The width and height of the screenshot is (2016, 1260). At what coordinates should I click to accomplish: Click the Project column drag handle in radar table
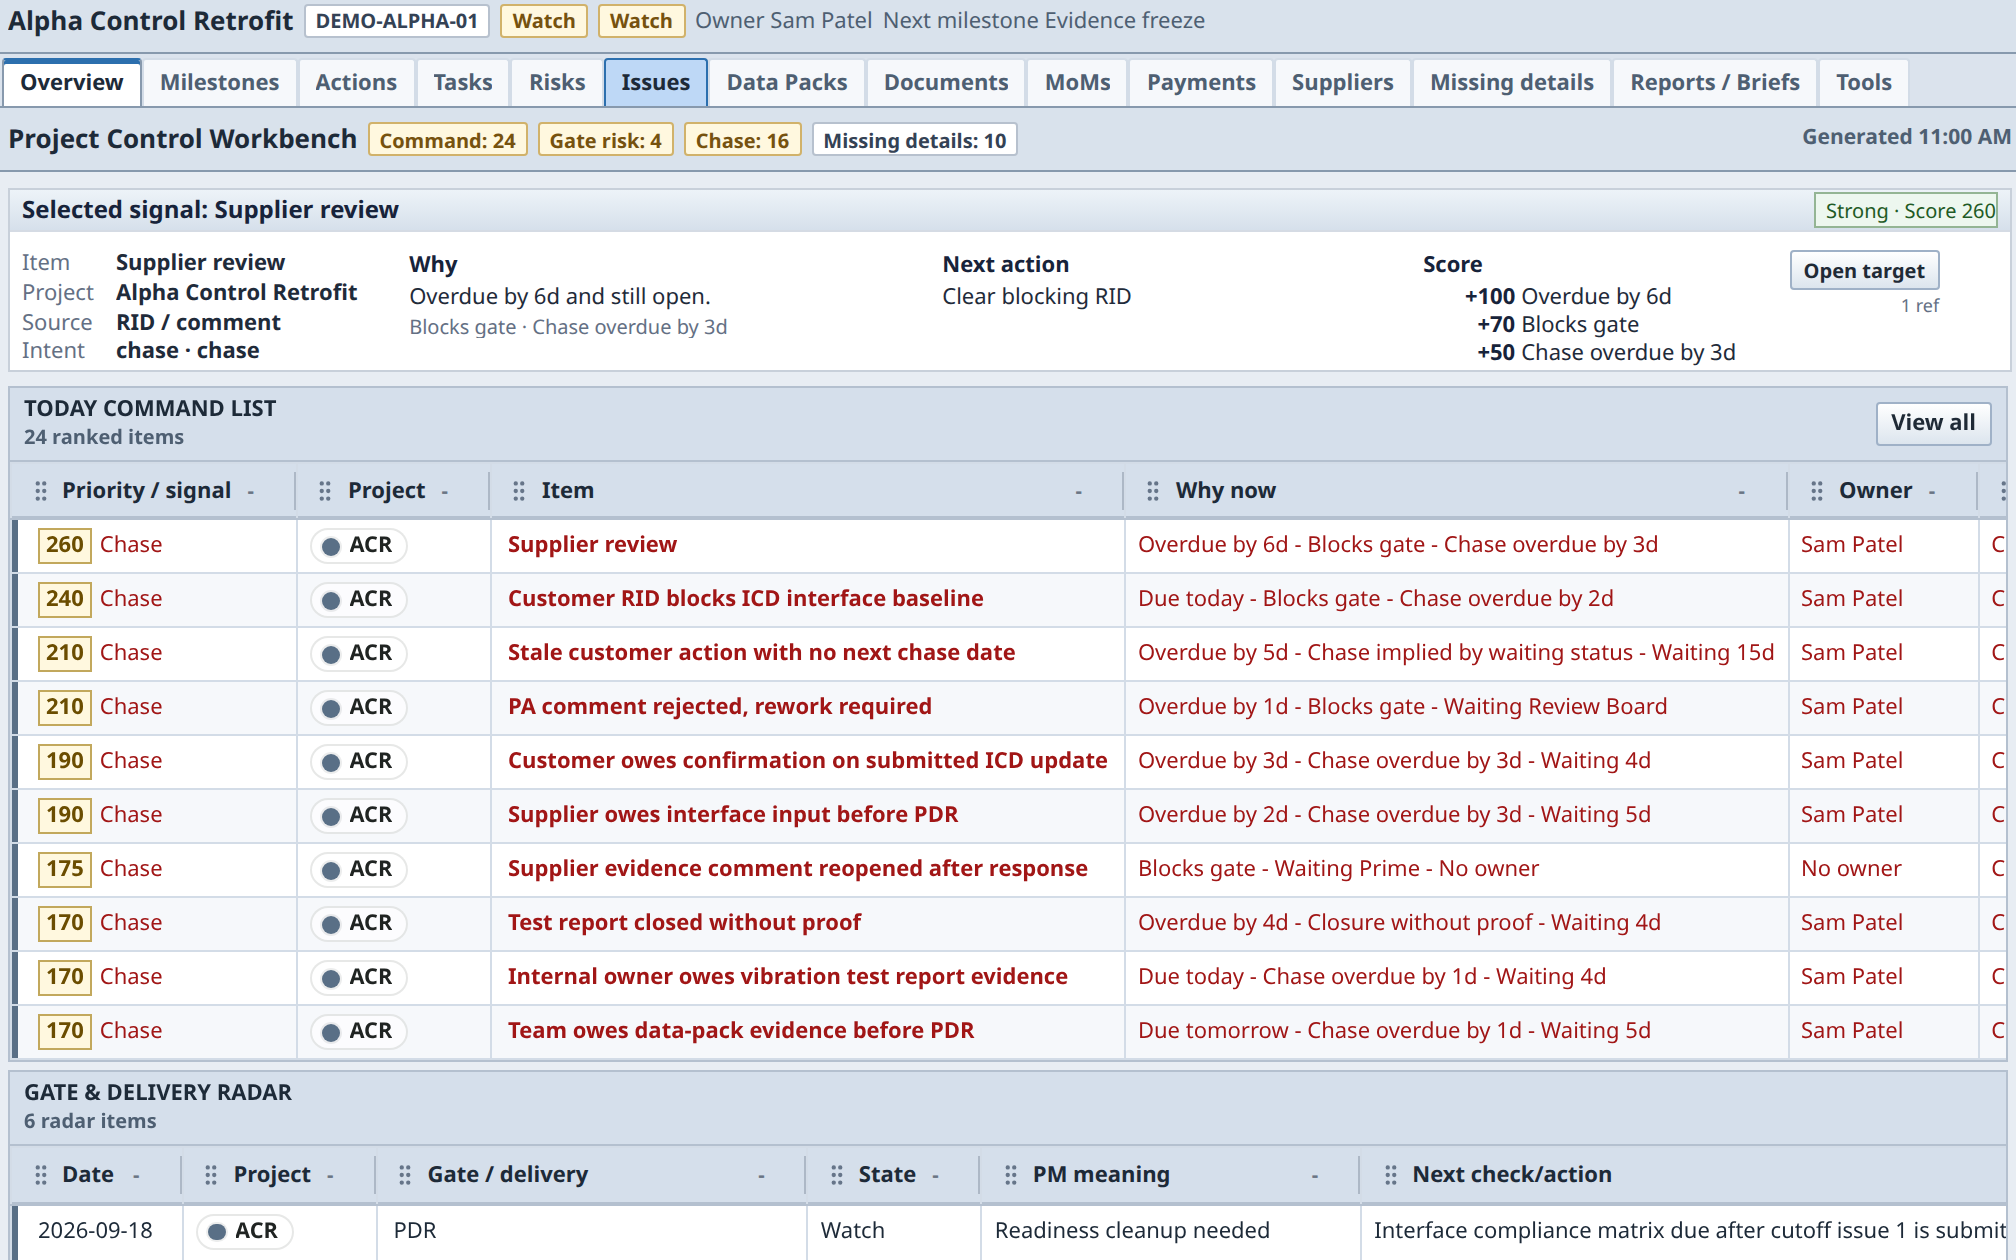pos(211,1175)
